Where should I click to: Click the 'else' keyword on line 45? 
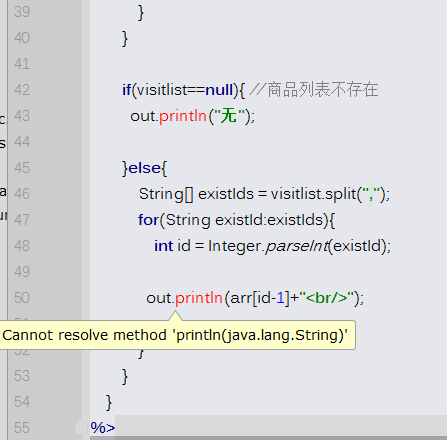tap(144, 168)
